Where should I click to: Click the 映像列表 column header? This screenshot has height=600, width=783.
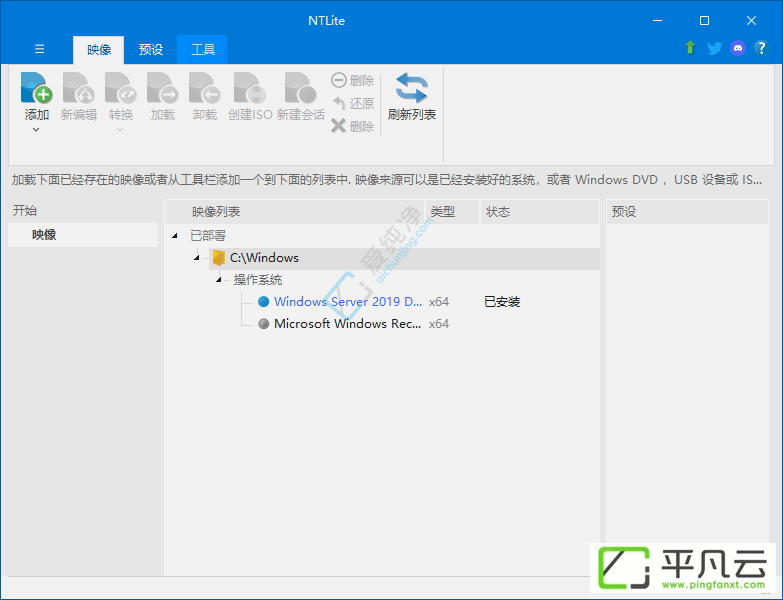click(x=295, y=212)
